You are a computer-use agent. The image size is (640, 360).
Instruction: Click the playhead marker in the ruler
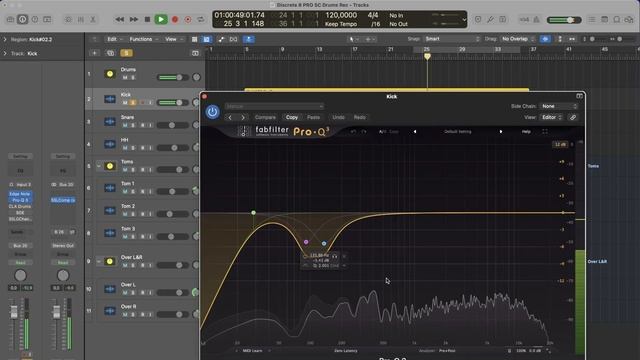point(427,57)
